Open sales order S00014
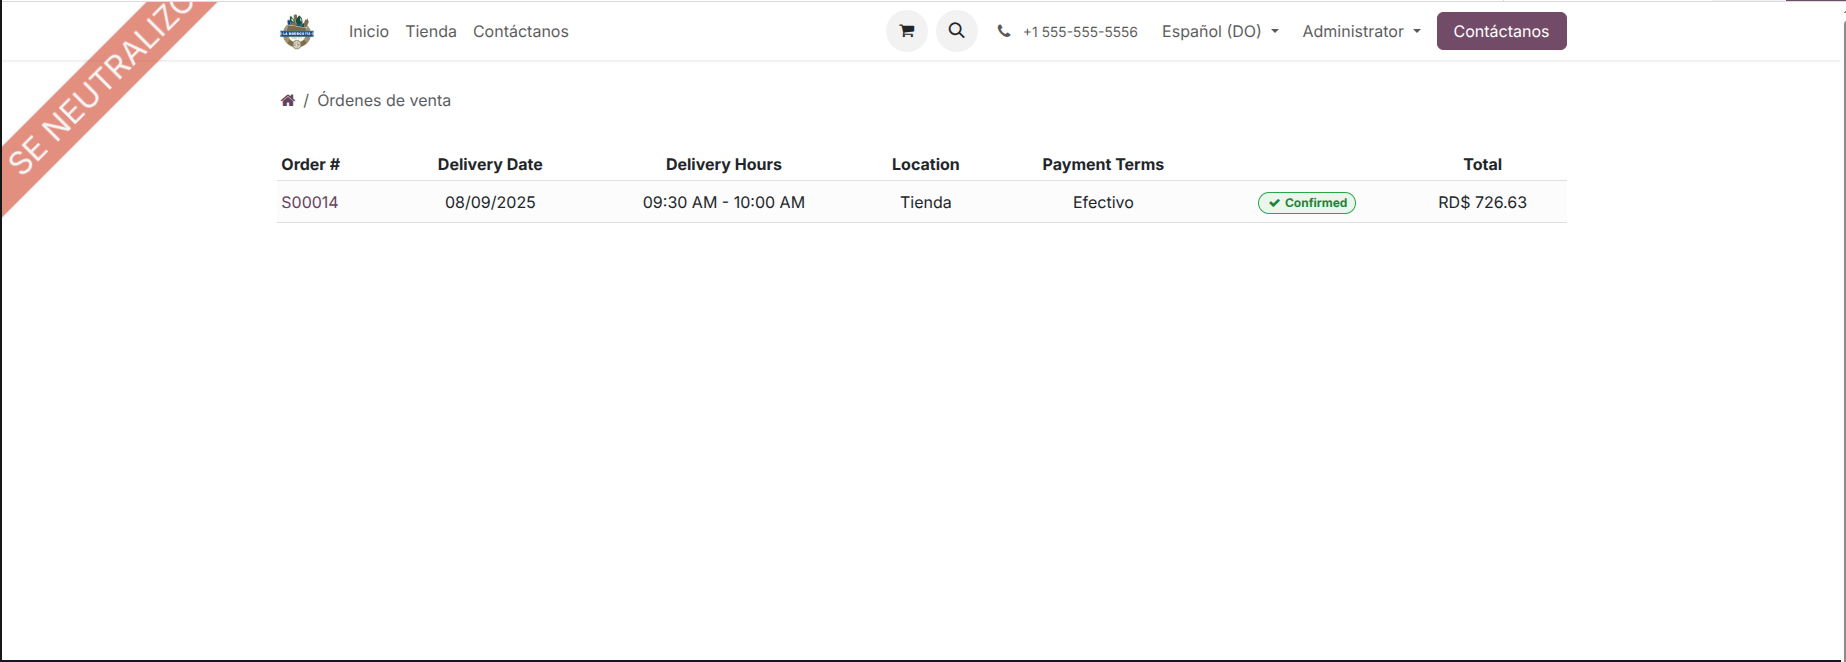This screenshot has width=1846, height=662. point(310,203)
